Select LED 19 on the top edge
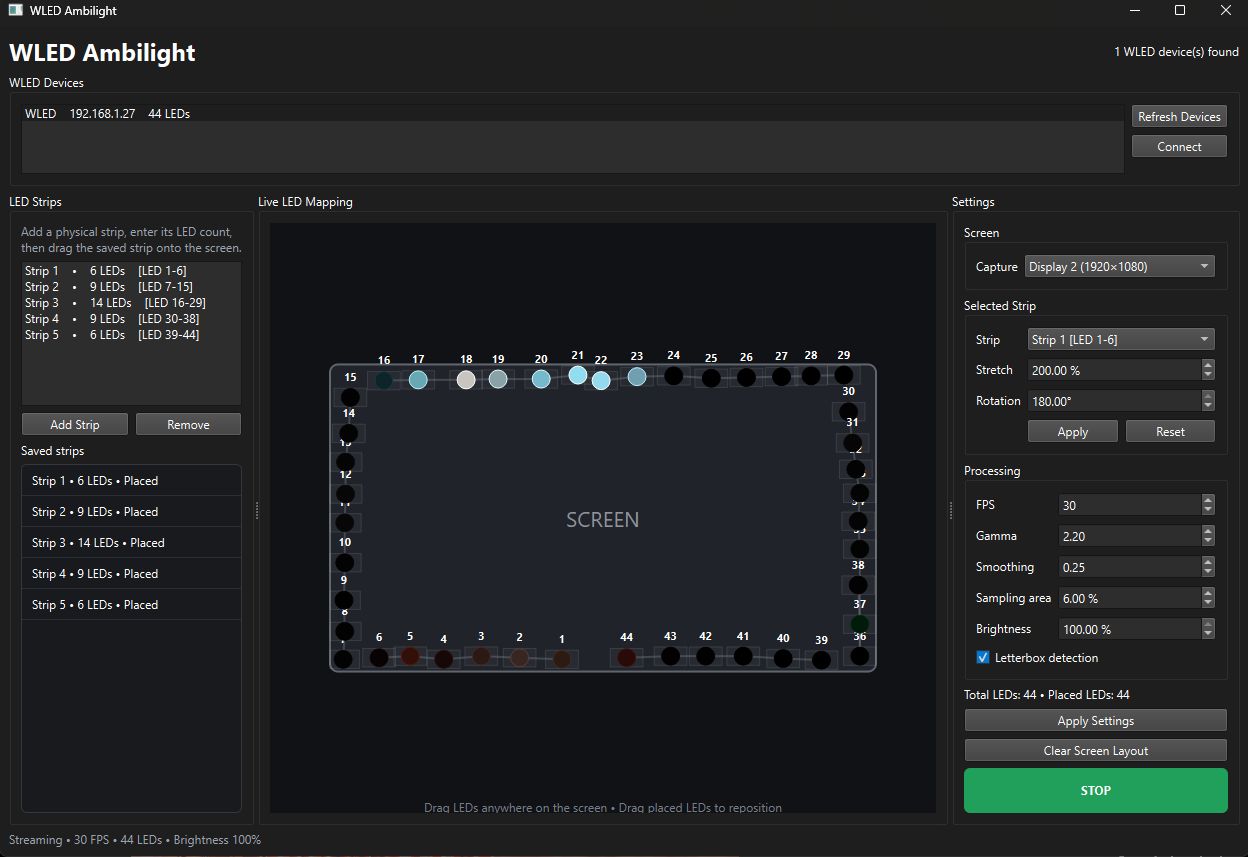 (x=498, y=380)
